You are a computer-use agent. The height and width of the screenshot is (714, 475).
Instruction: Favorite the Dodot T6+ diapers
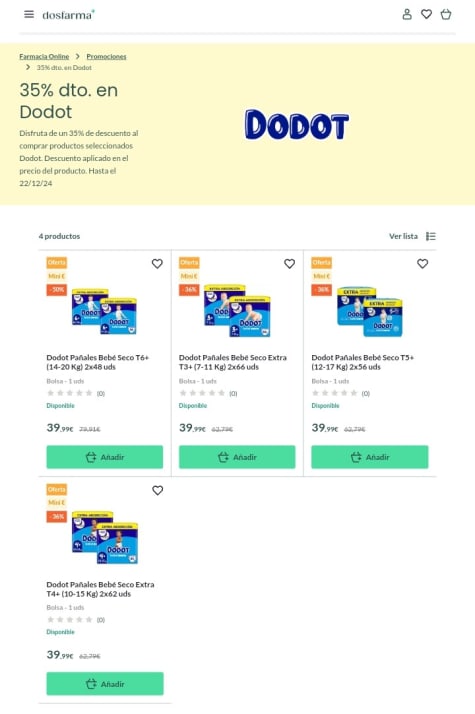pos(157,264)
